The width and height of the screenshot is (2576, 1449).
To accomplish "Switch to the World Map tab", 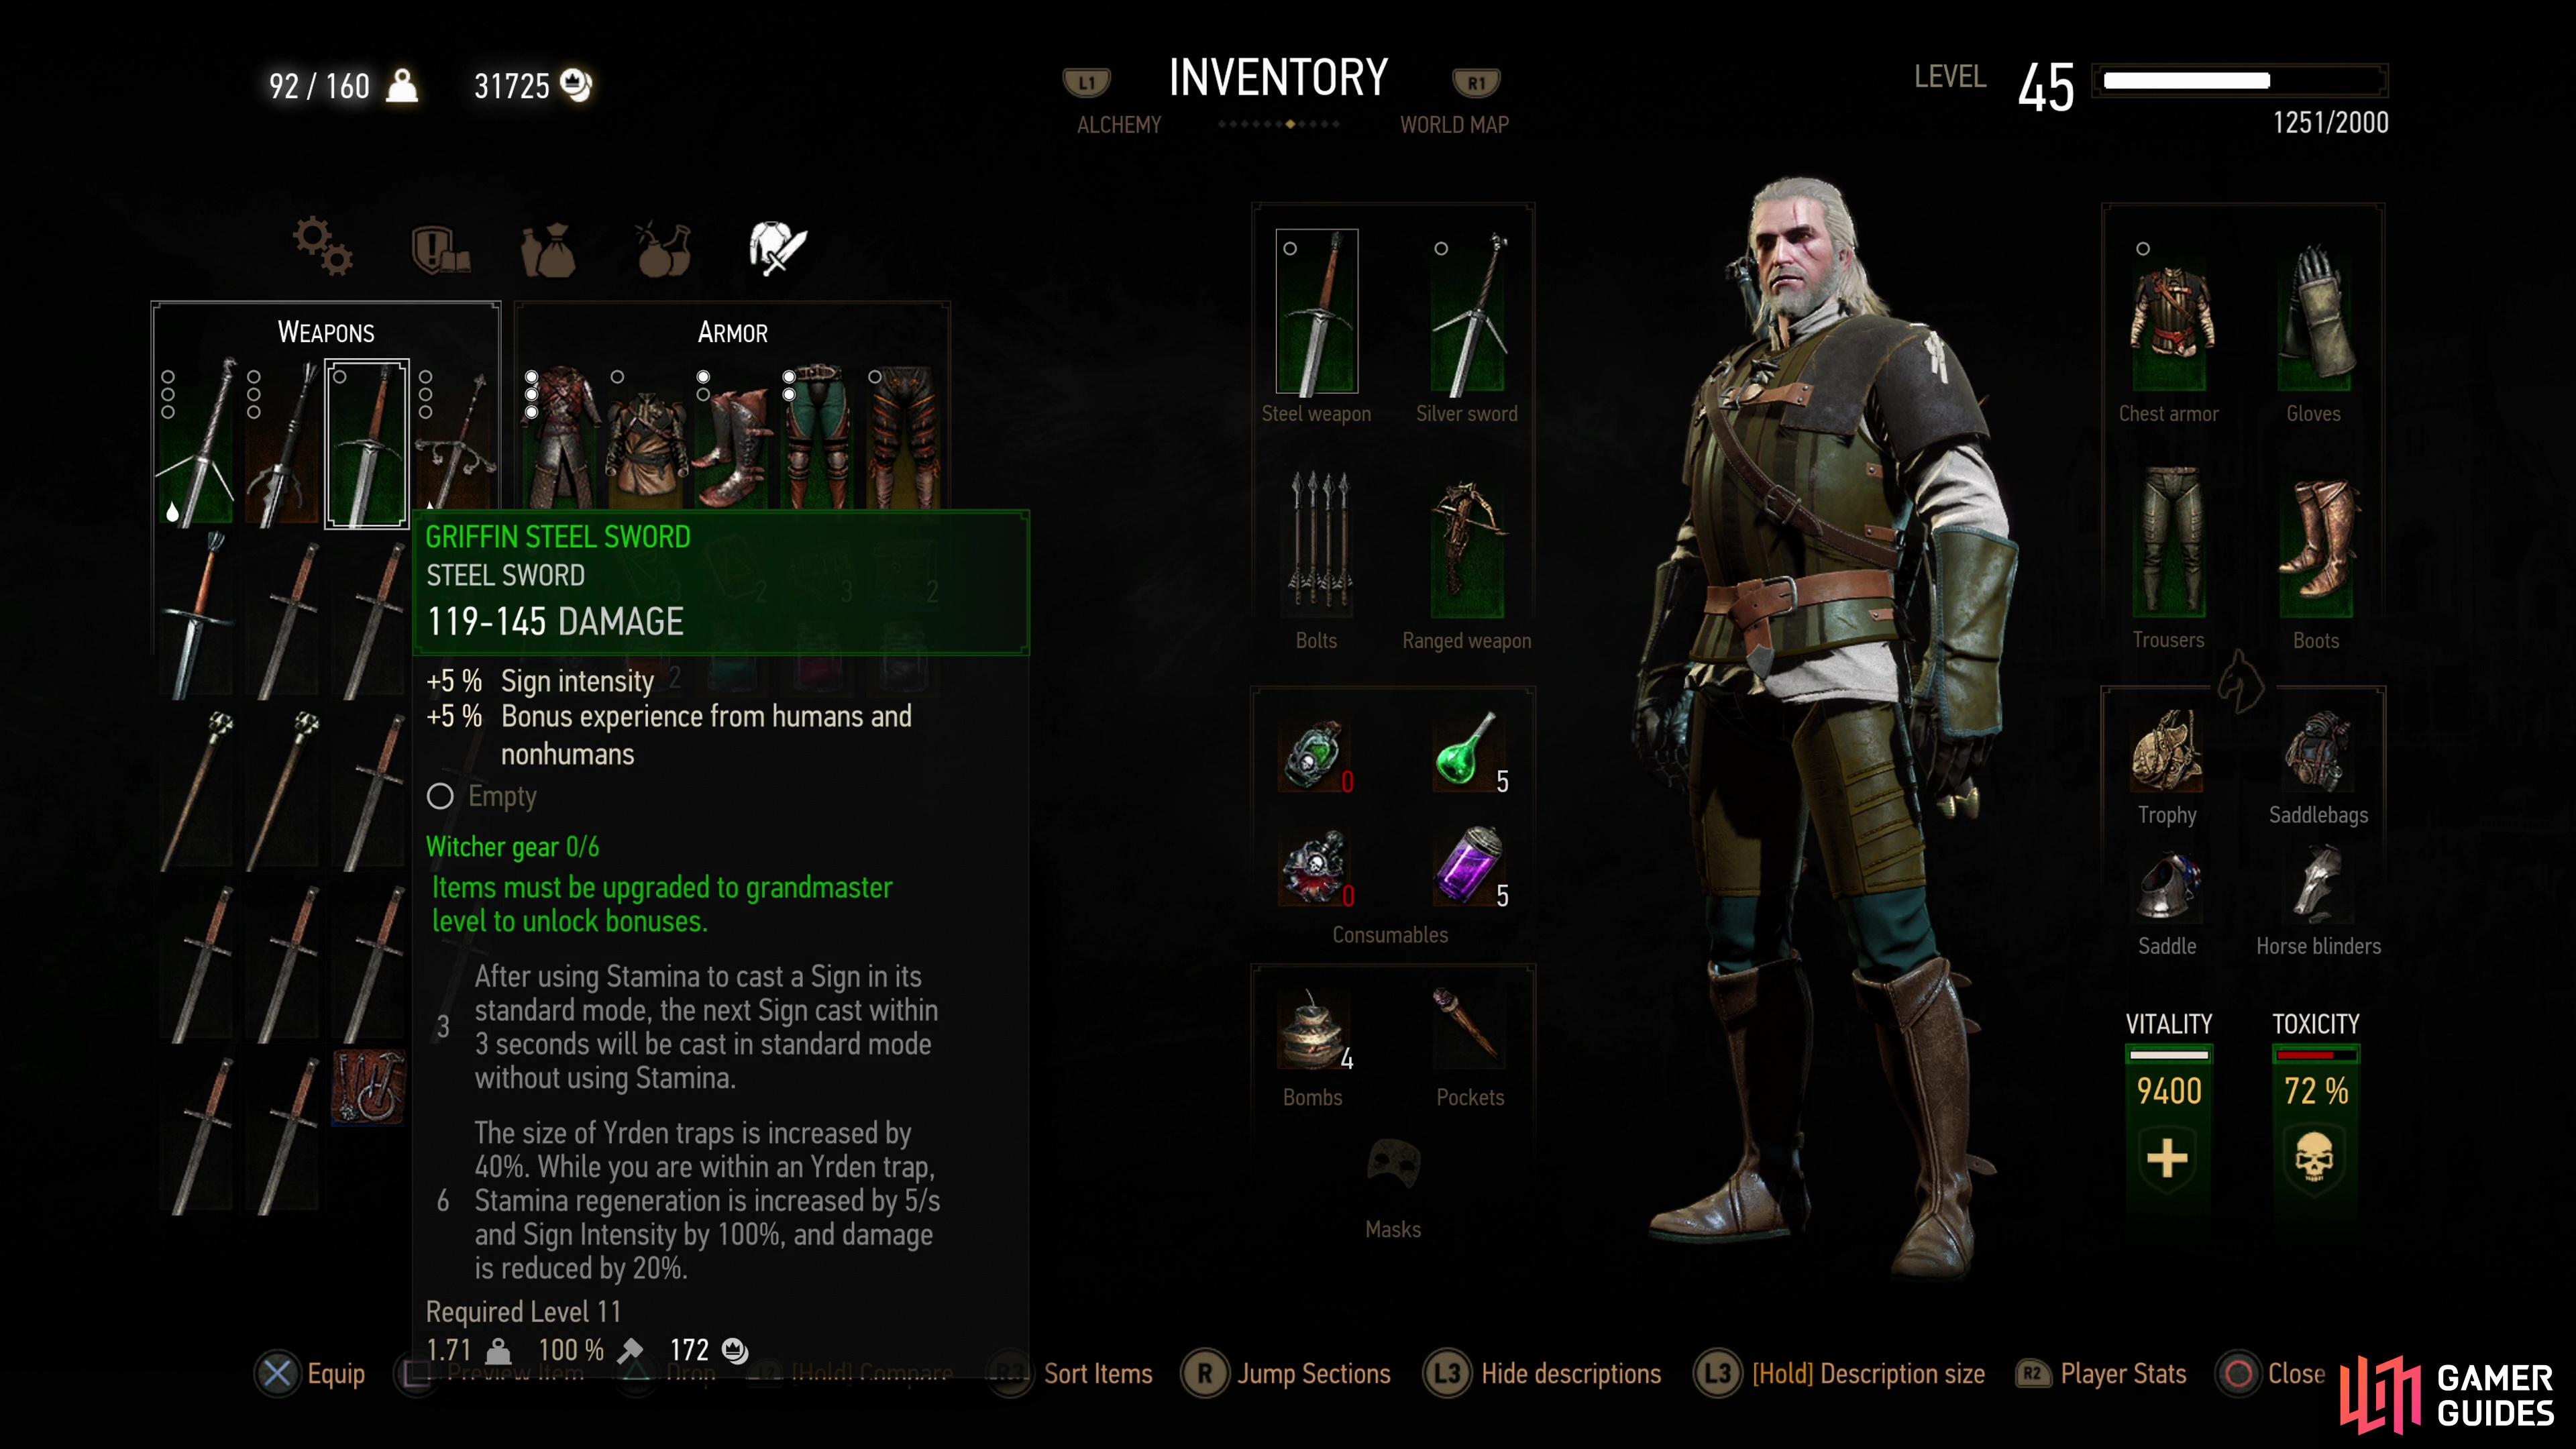I will click(x=1454, y=125).
